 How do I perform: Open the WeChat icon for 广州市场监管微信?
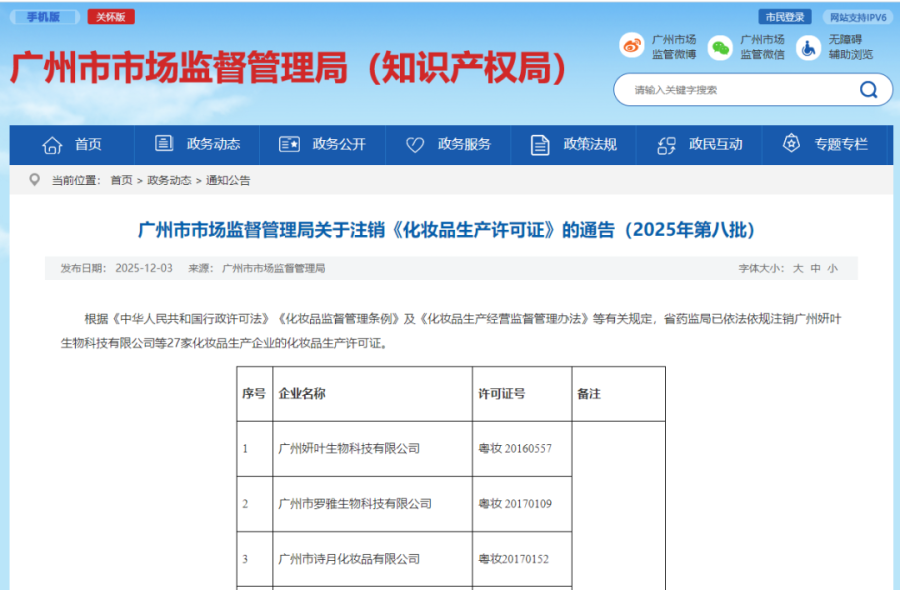click(x=719, y=46)
